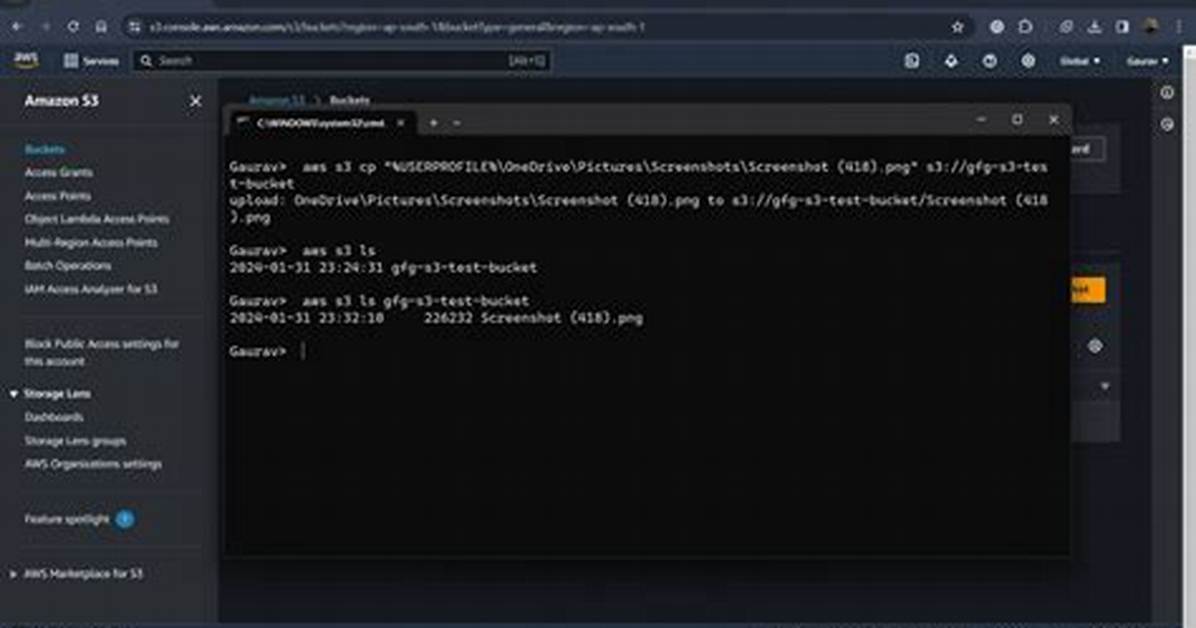Reload the page with the browser refresh icon
1196x628 pixels.
click(73, 27)
